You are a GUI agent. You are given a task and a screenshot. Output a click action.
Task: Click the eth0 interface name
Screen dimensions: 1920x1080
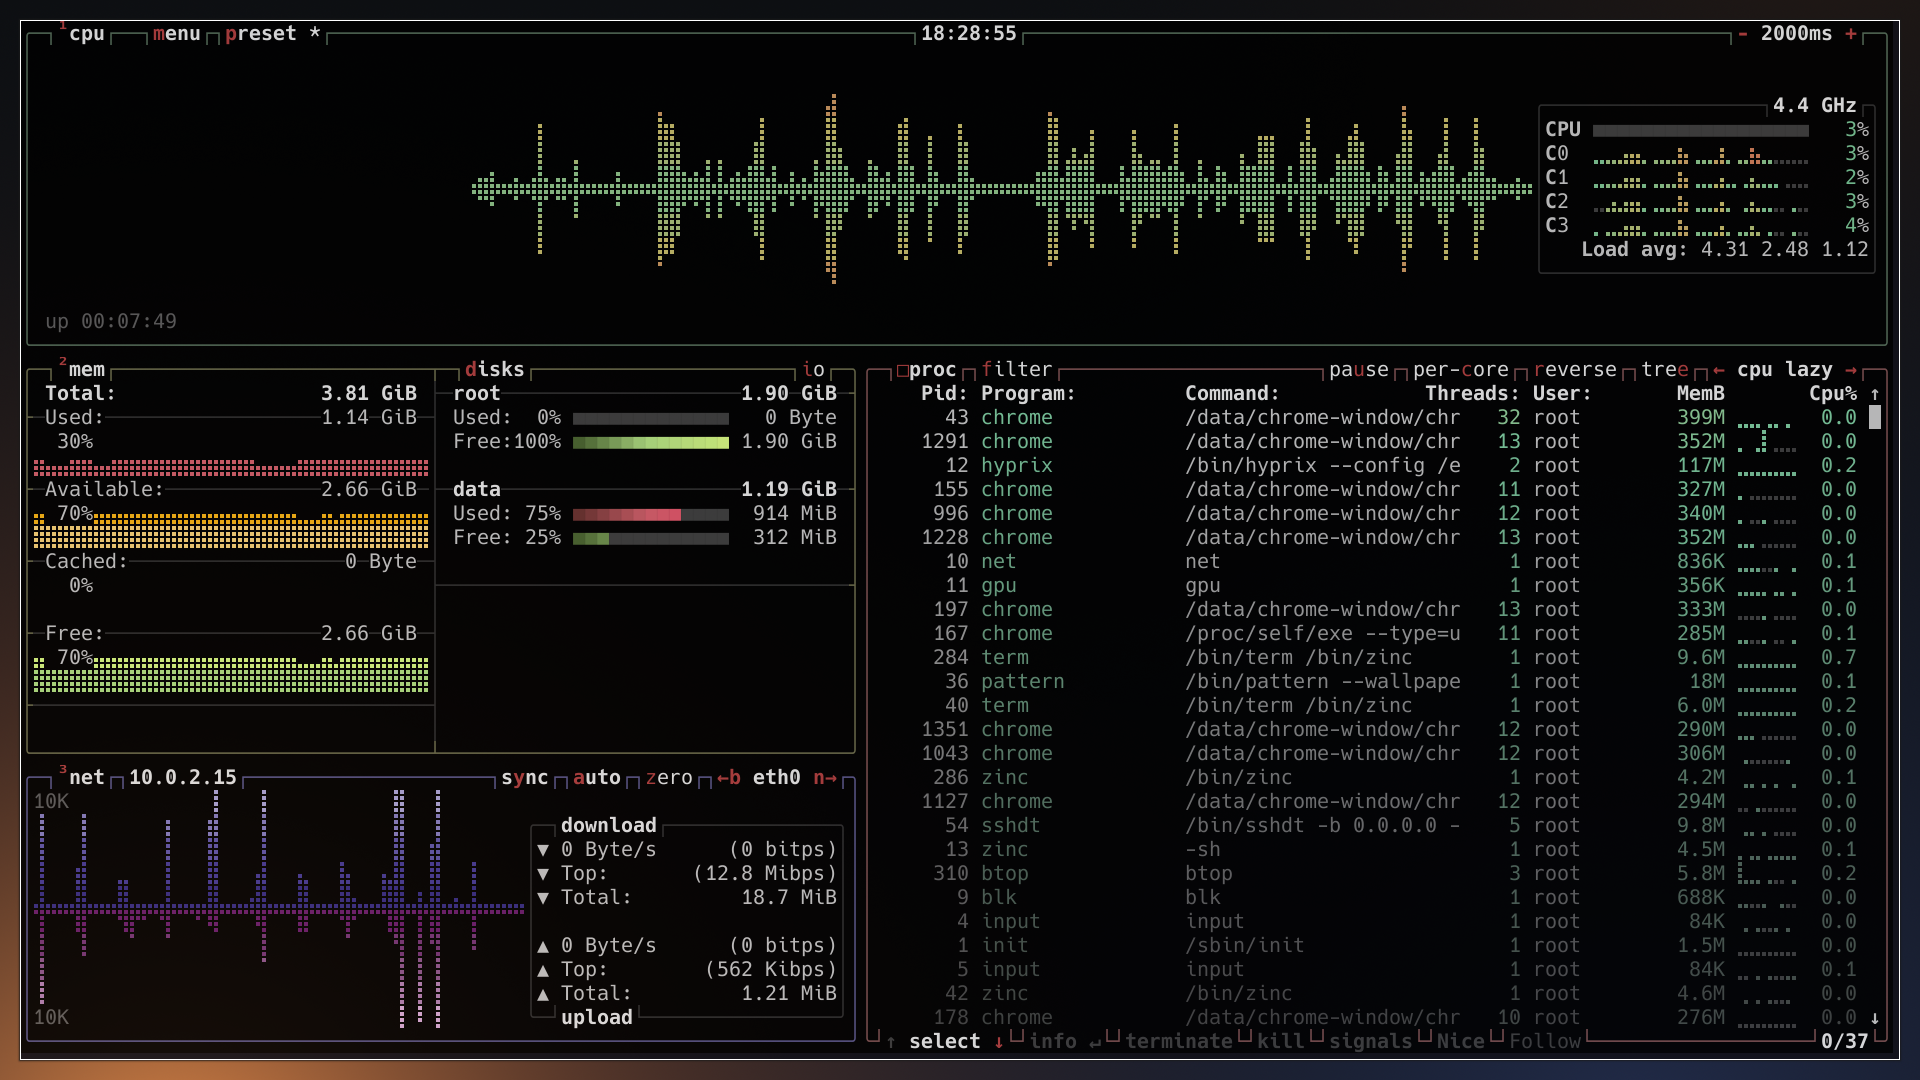[776, 777]
